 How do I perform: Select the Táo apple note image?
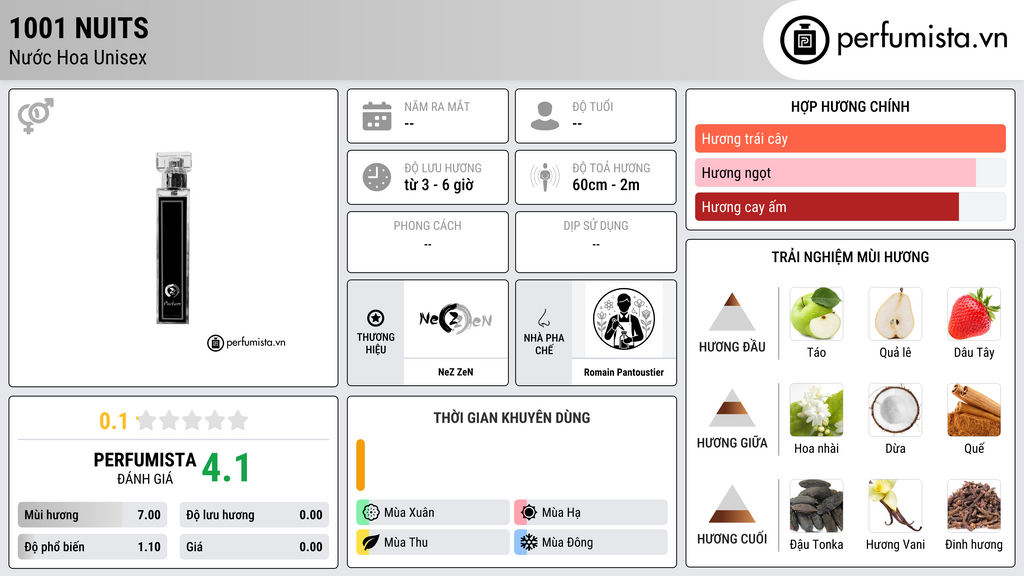tap(816, 314)
